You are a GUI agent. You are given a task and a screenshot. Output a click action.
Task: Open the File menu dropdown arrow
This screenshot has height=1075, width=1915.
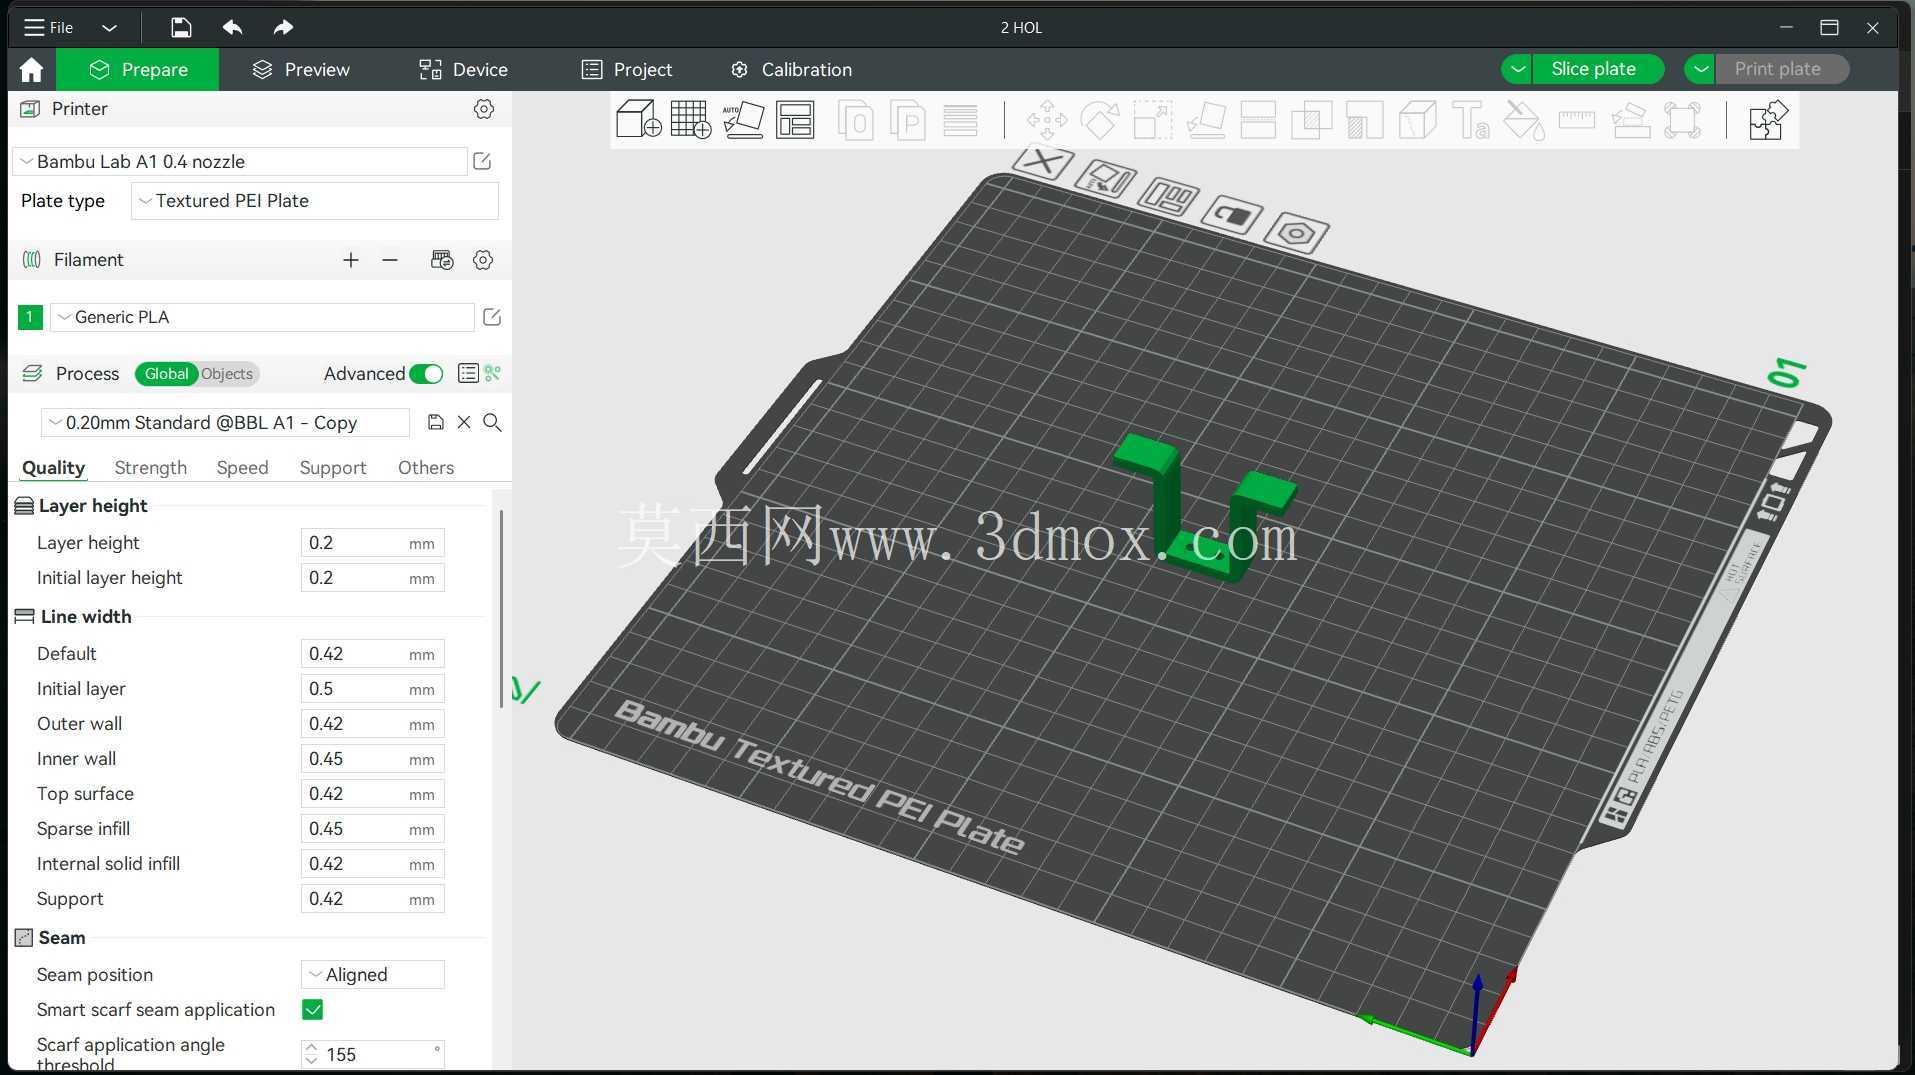[x=110, y=28]
